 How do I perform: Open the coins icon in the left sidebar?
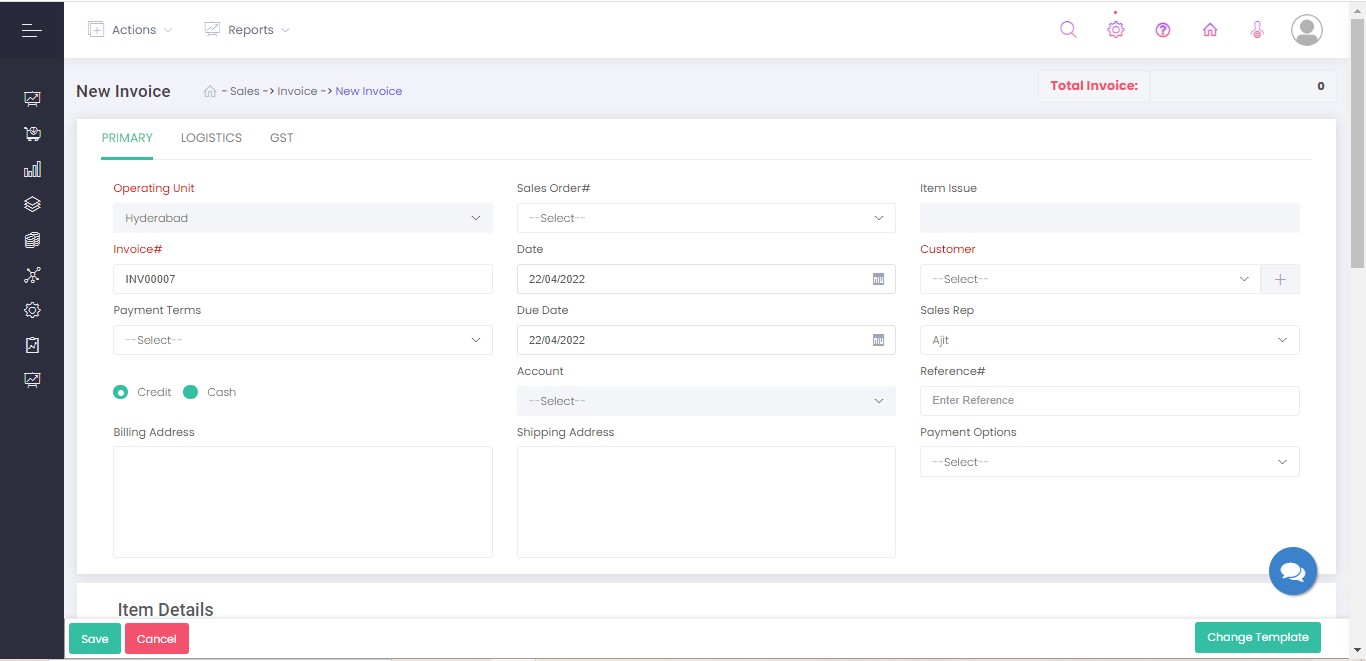[x=31, y=240]
